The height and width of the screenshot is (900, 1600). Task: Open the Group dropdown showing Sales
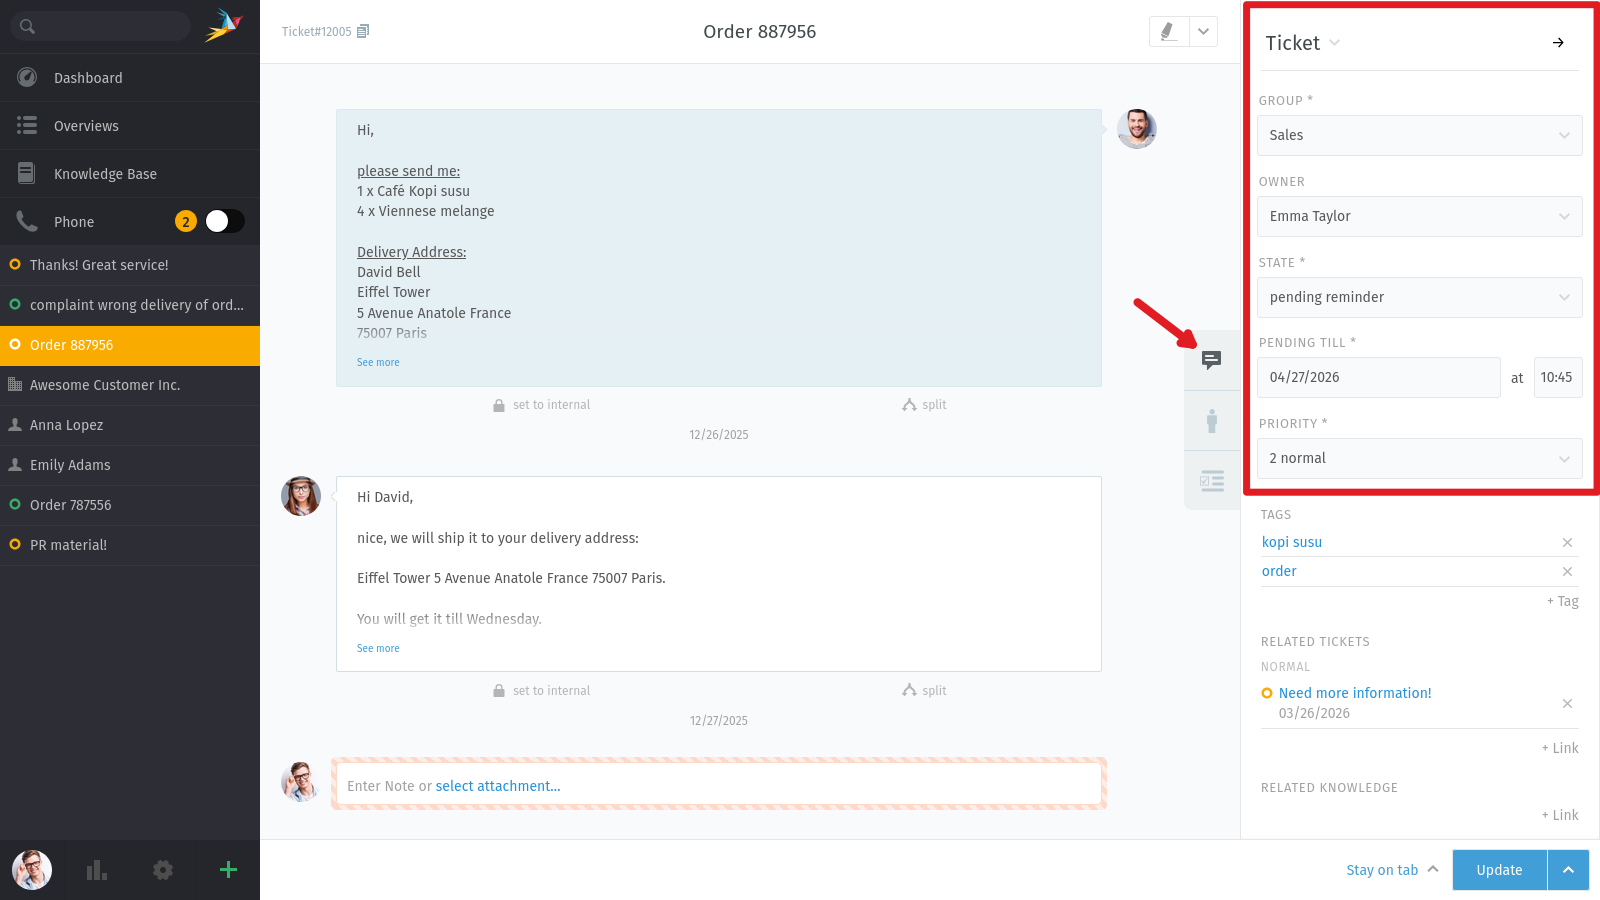[x=1420, y=135]
